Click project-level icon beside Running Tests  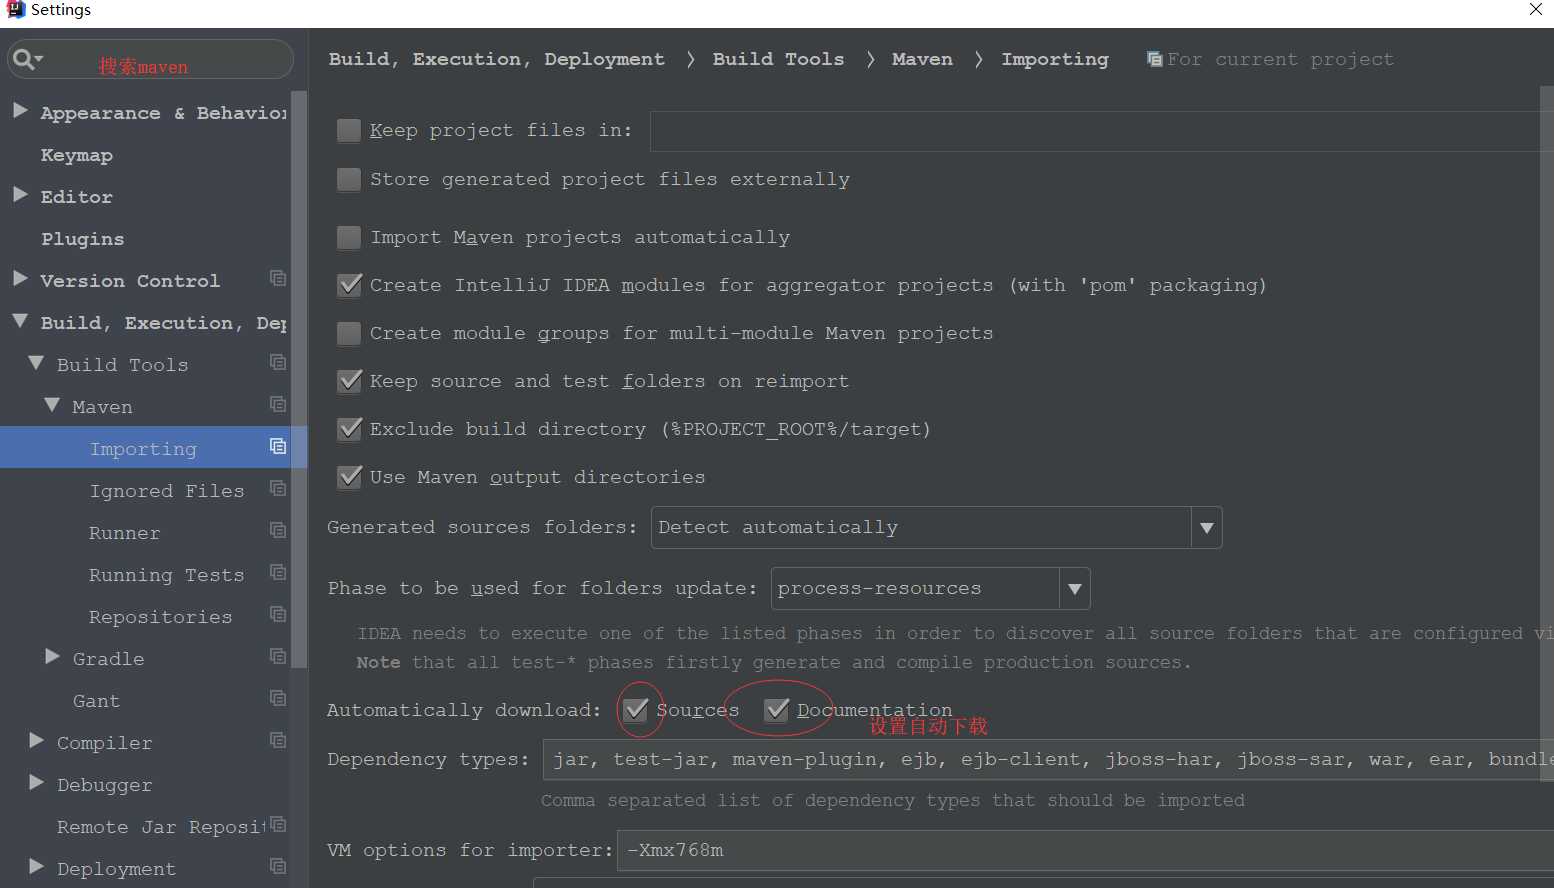click(278, 572)
